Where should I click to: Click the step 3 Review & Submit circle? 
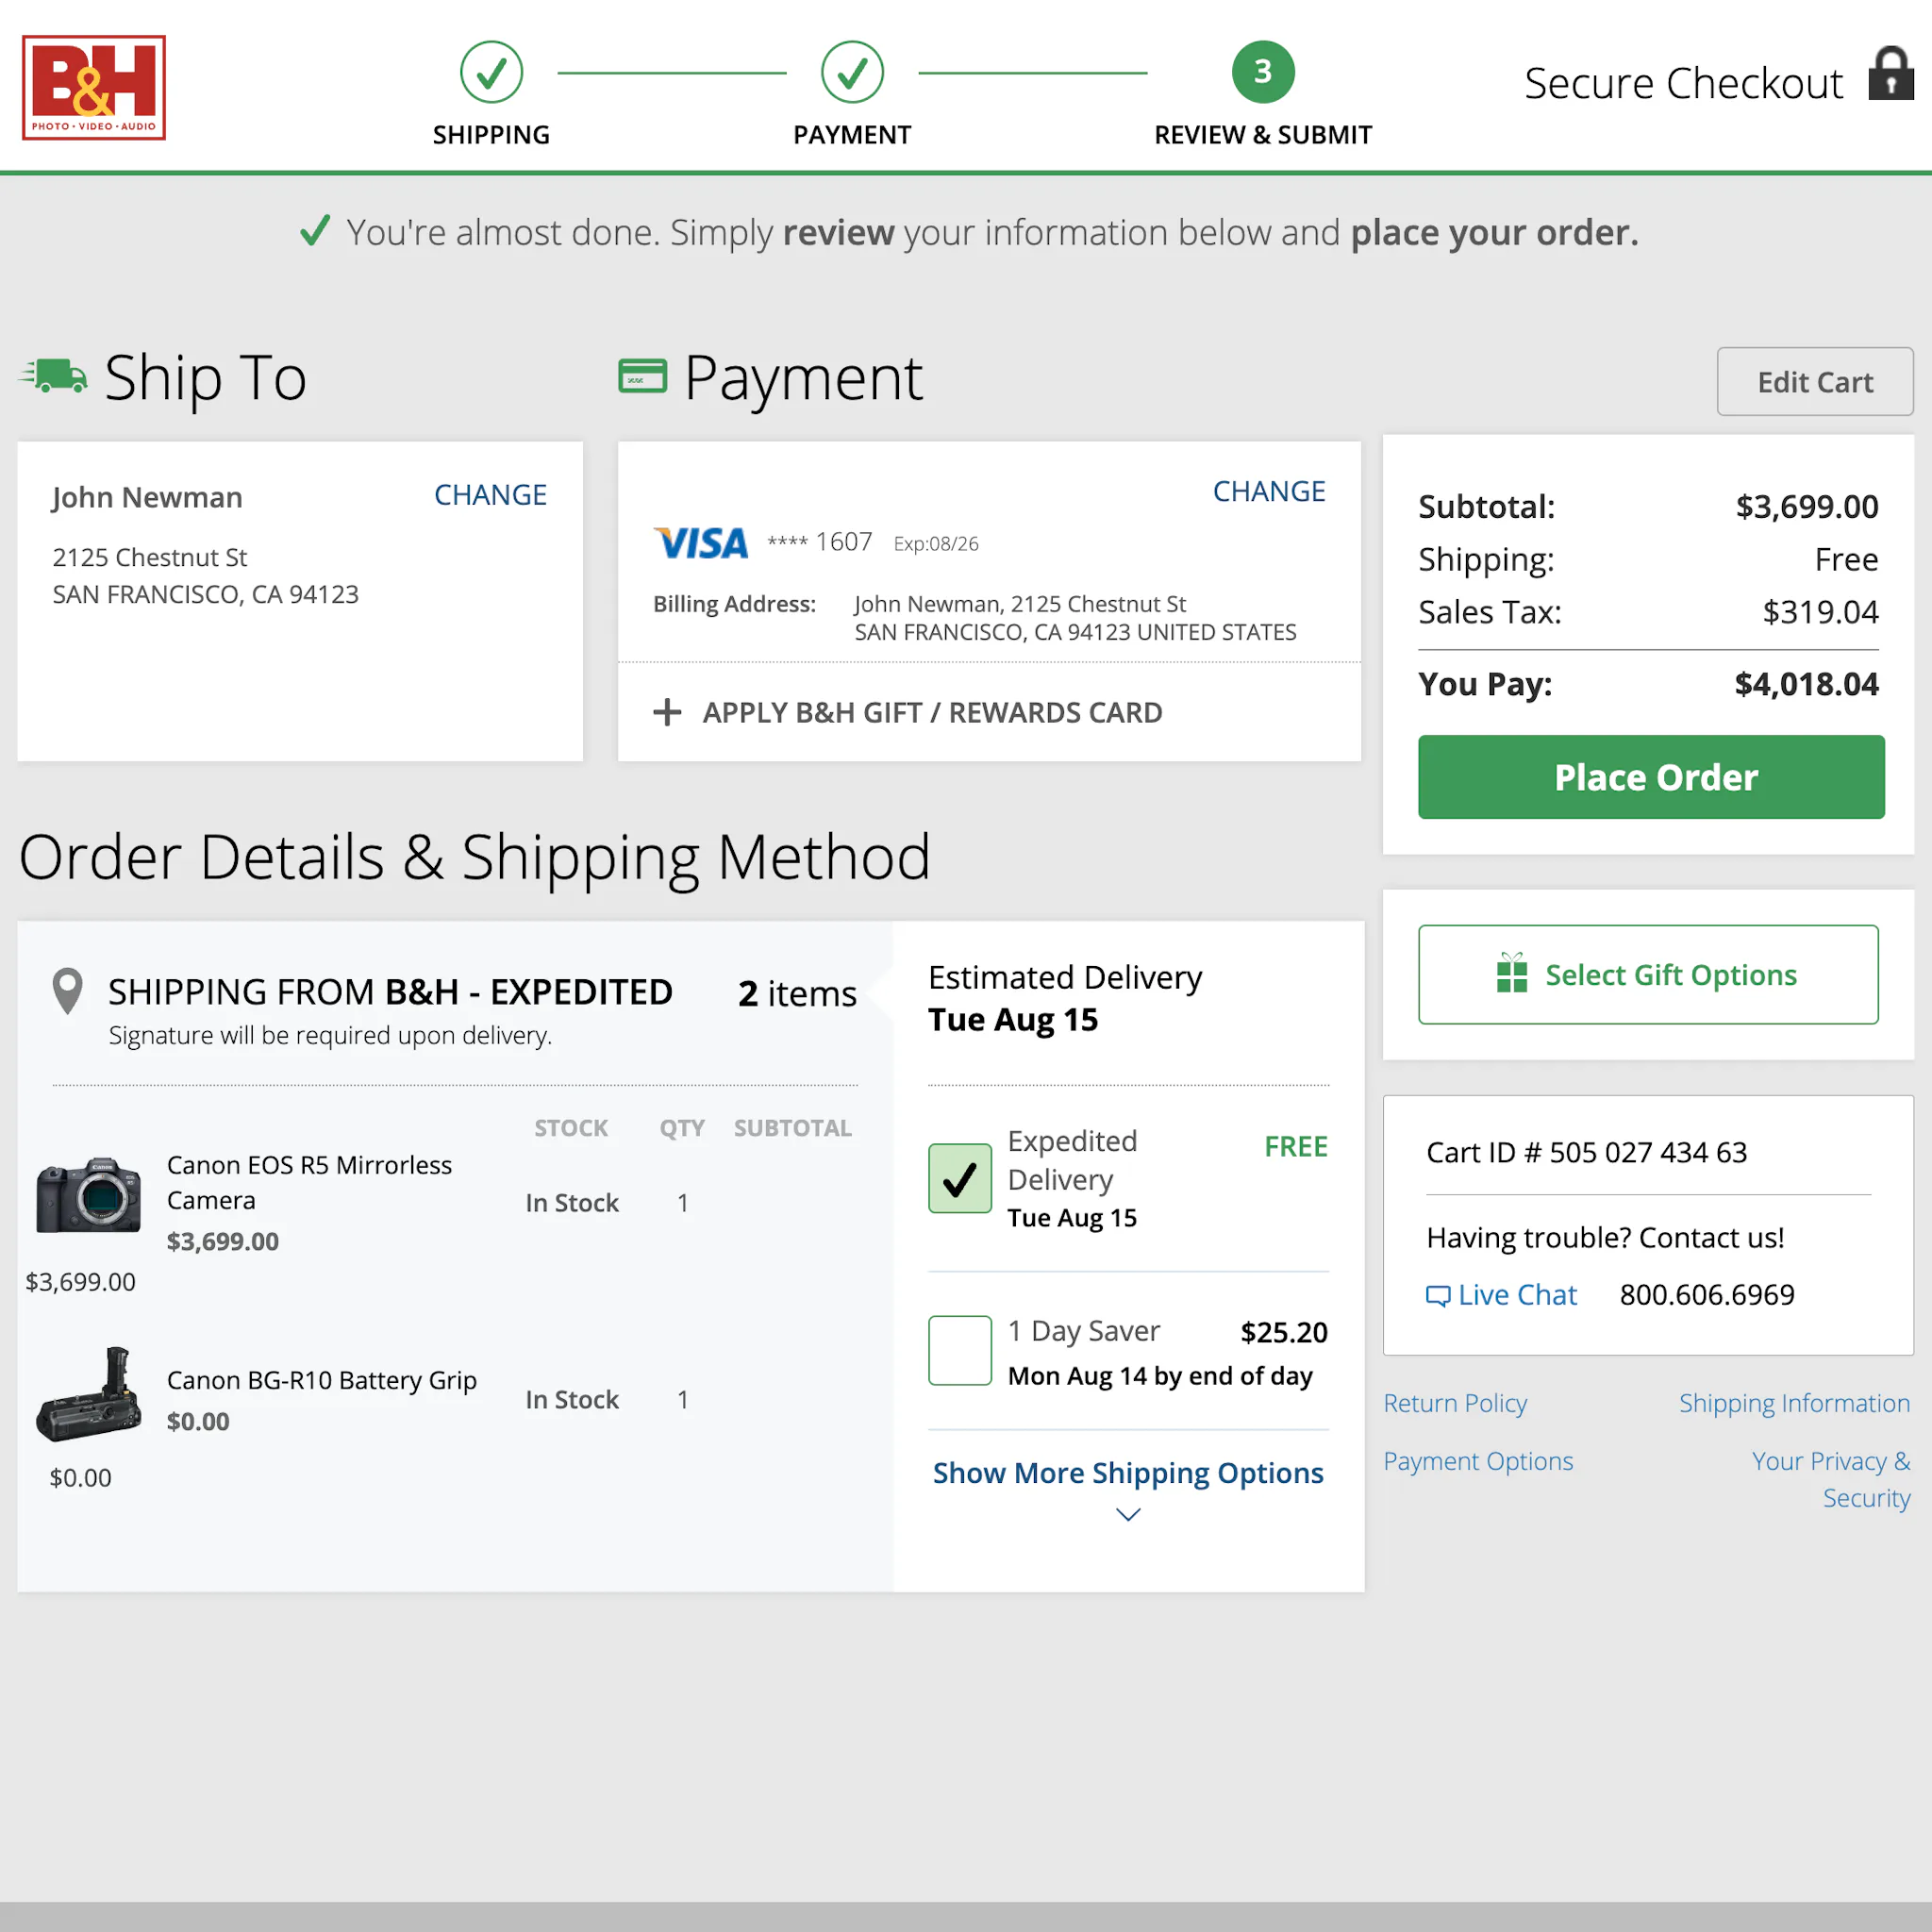[x=1263, y=72]
